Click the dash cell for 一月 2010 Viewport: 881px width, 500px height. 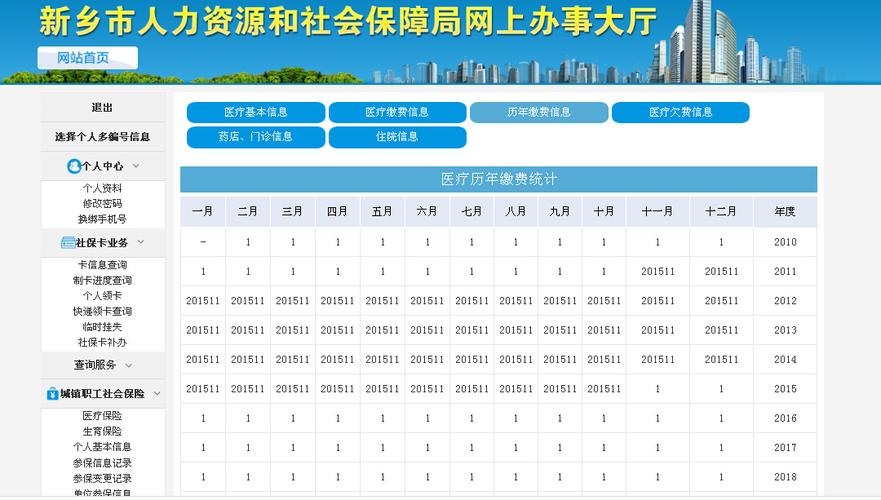pyautogui.click(x=203, y=242)
